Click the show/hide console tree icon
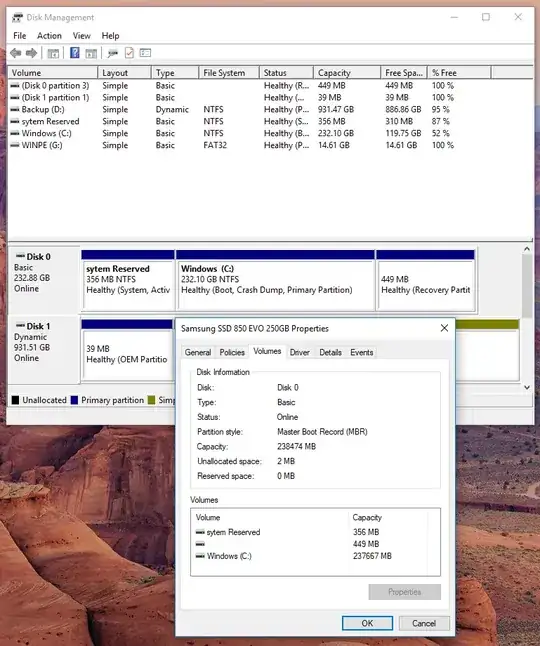The height and width of the screenshot is (646, 540). coord(53,53)
